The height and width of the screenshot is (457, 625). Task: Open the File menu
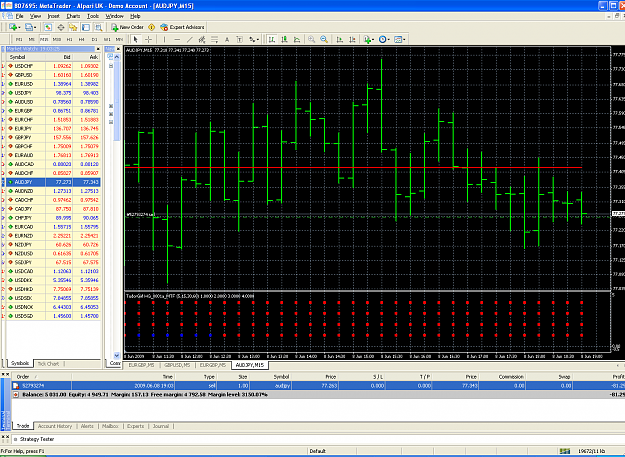point(20,16)
